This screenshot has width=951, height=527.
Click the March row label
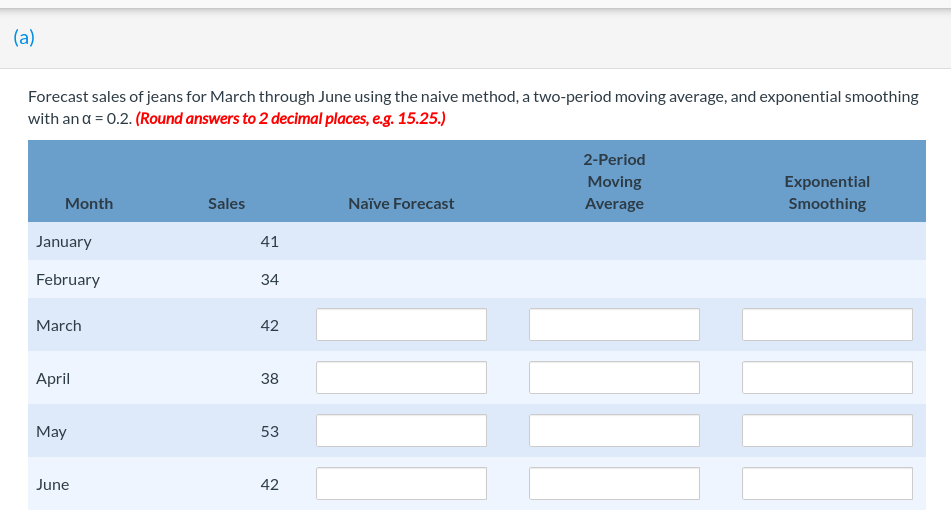(x=59, y=326)
